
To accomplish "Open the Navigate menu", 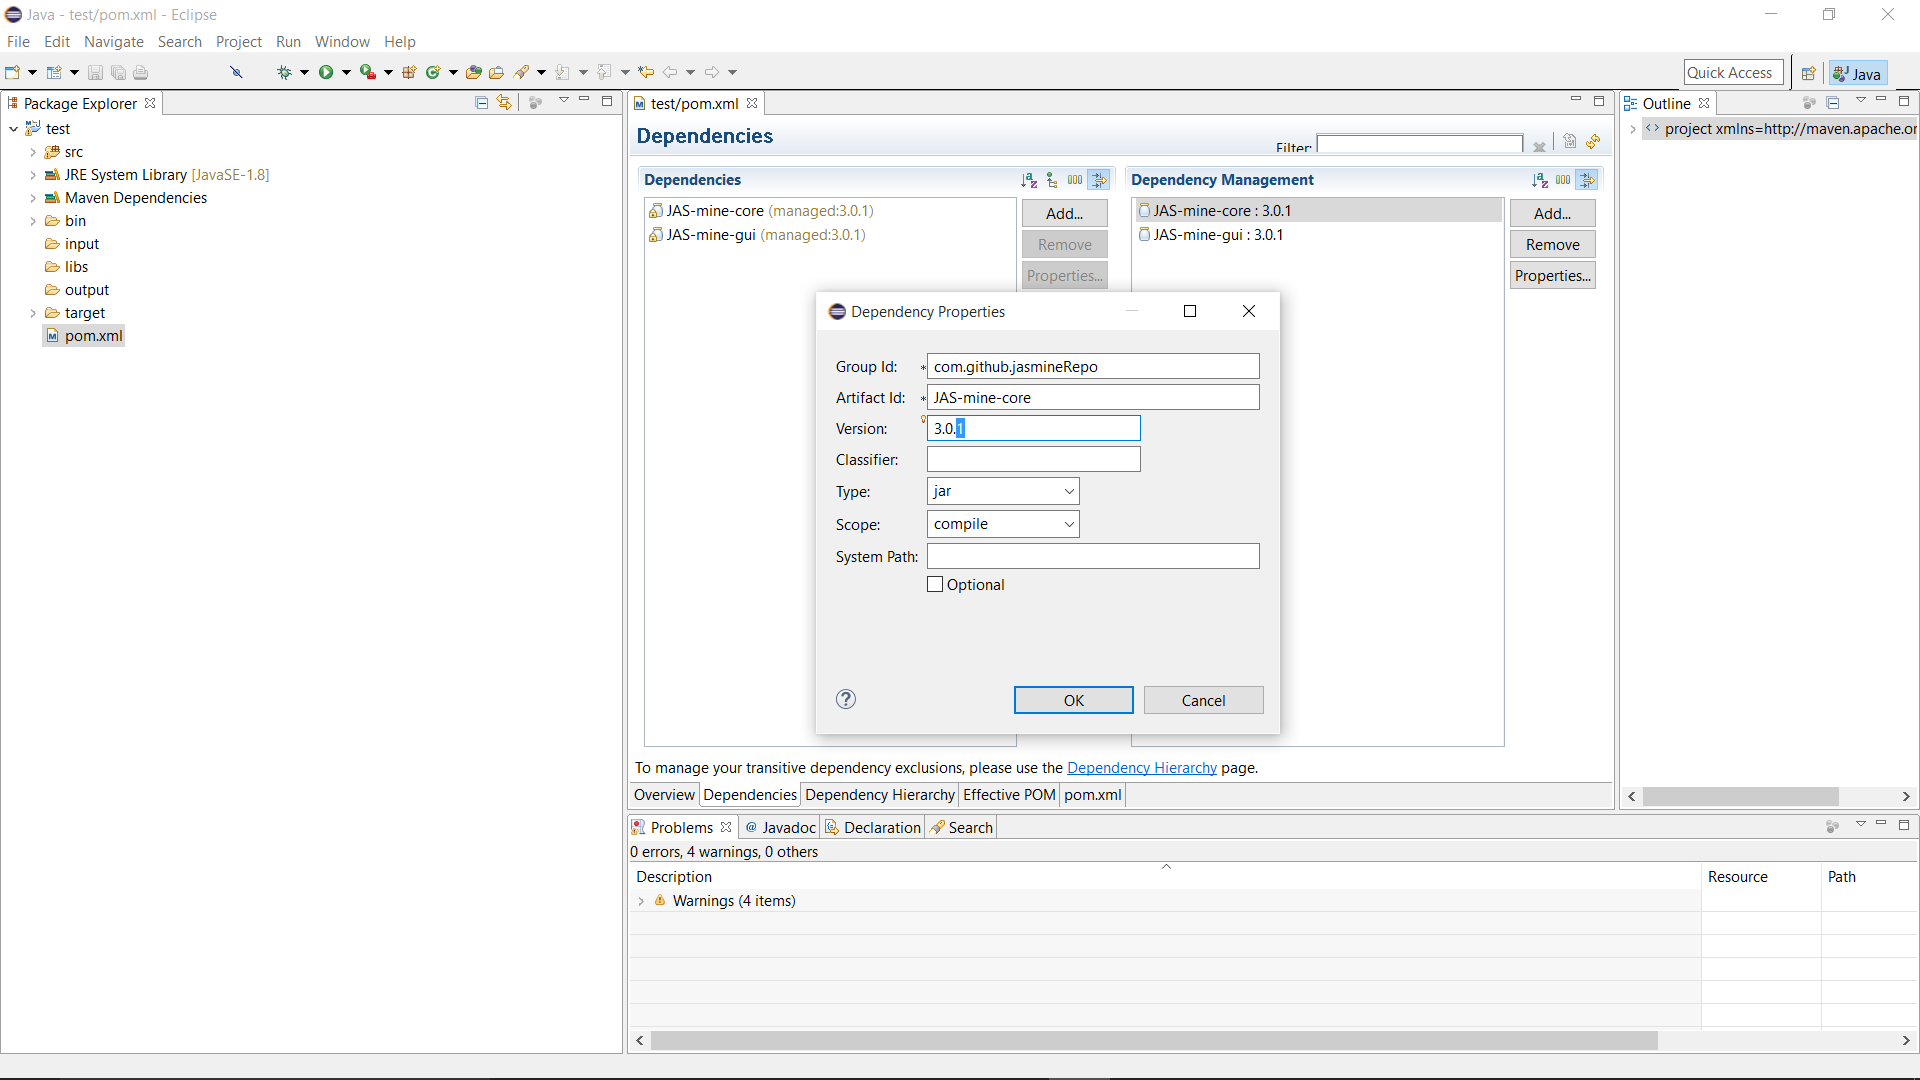I will click(x=113, y=42).
